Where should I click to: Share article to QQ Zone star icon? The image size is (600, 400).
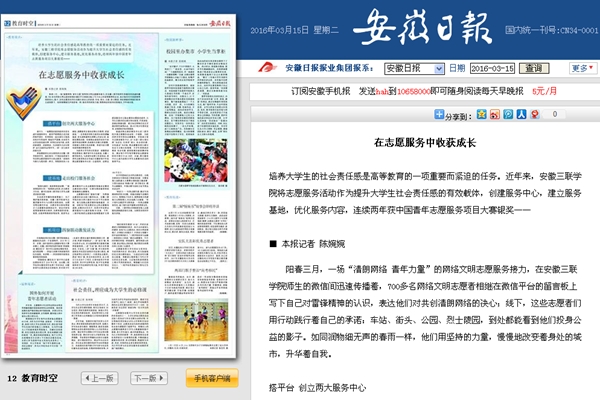482,115
